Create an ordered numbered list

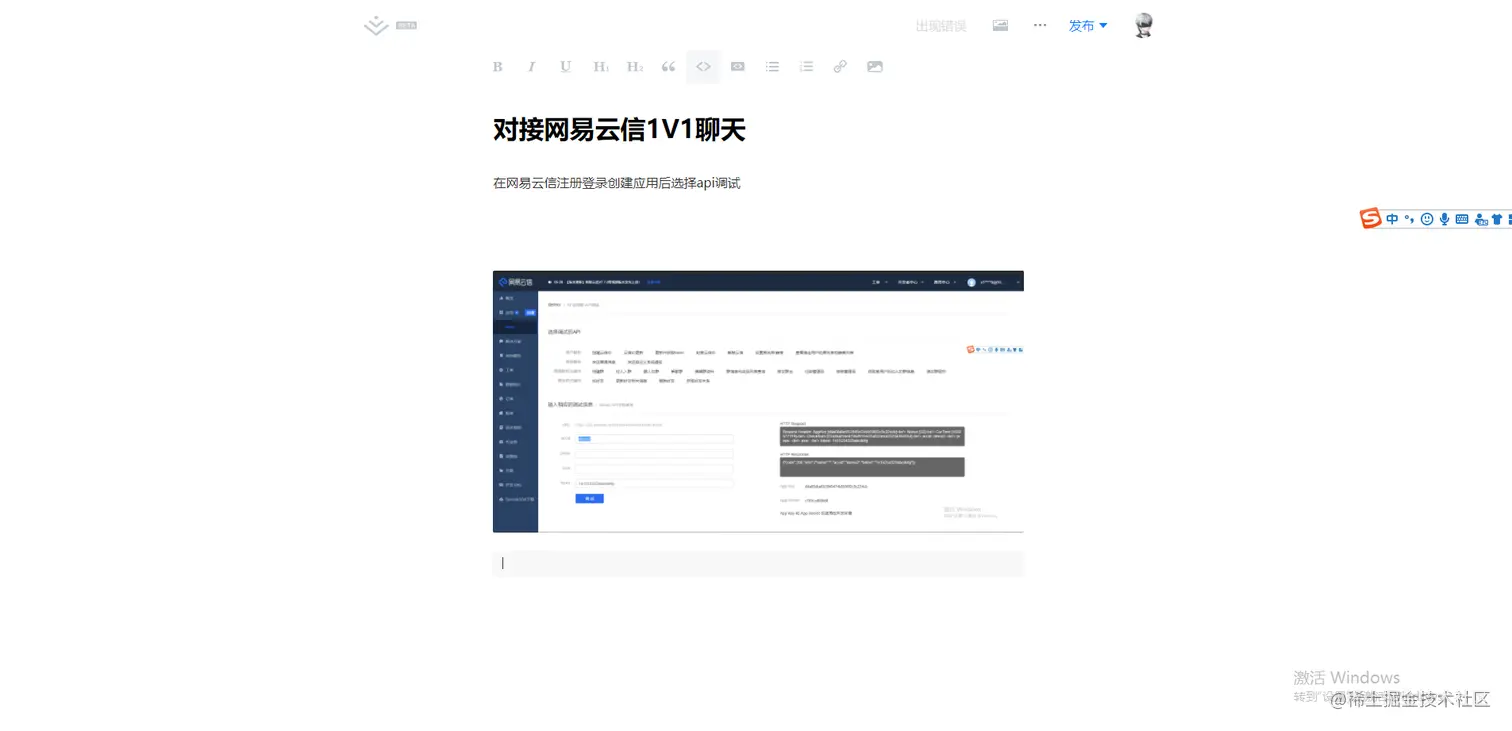tap(806, 67)
